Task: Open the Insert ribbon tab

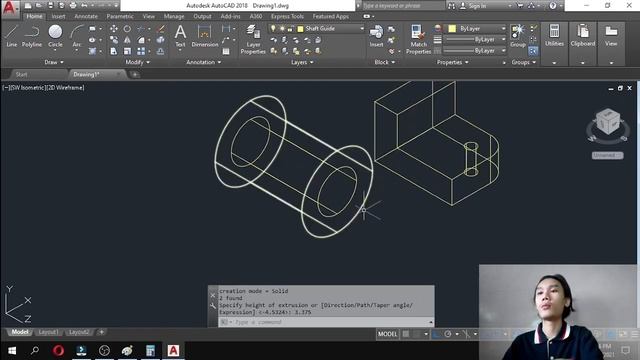Action: [x=58, y=16]
